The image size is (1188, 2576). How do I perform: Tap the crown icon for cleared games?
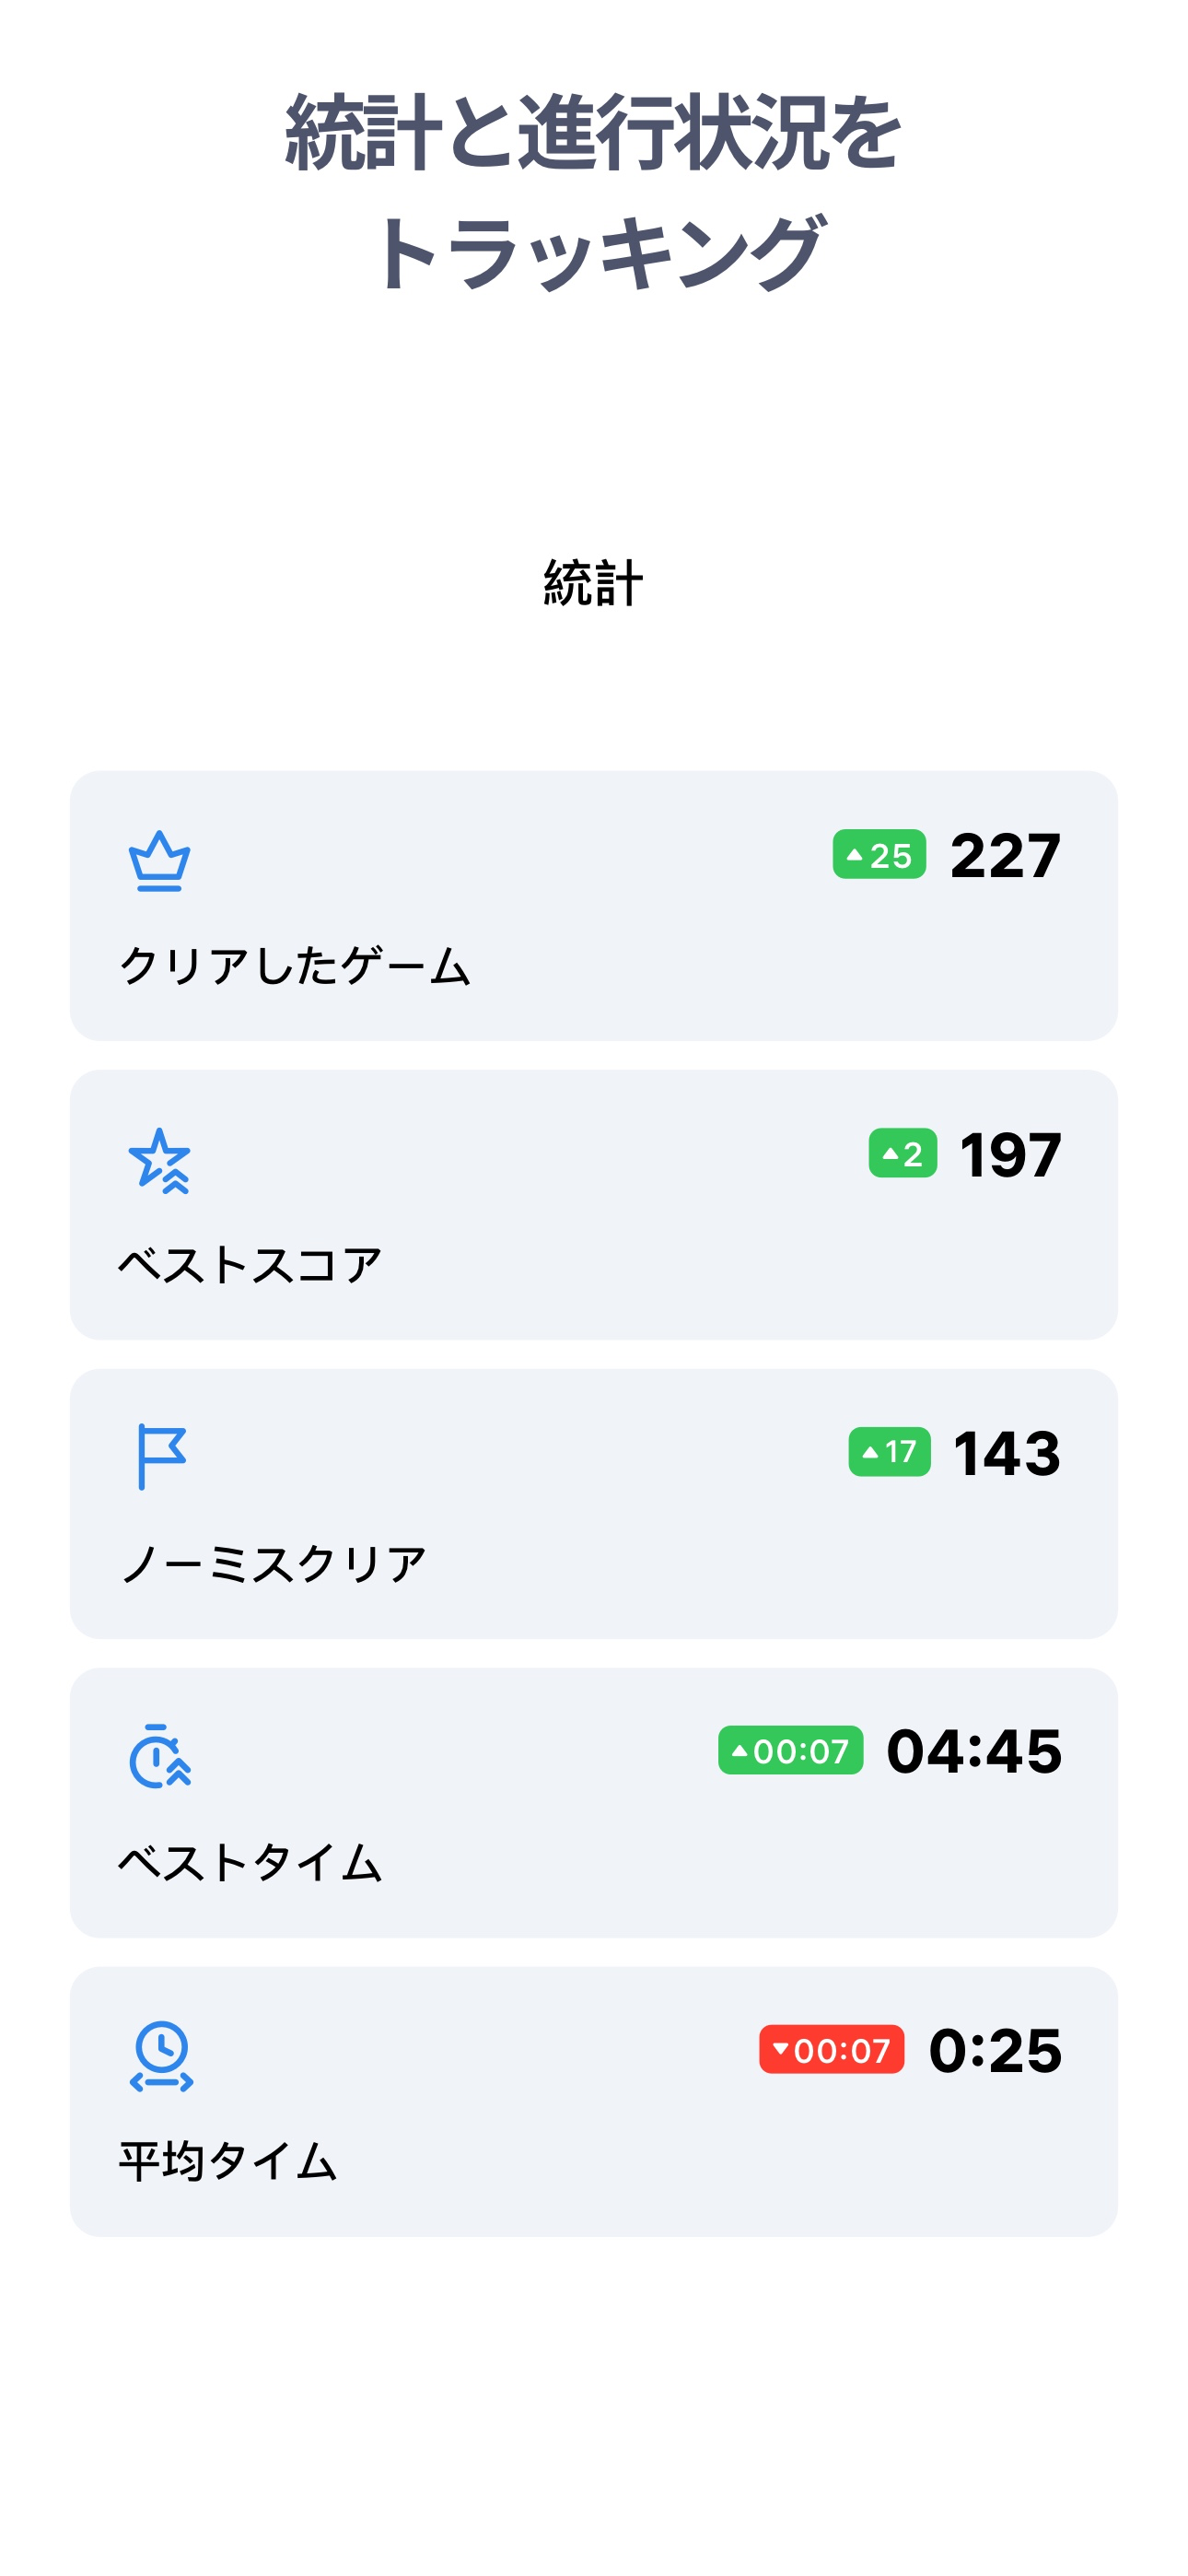(x=159, y=861)
